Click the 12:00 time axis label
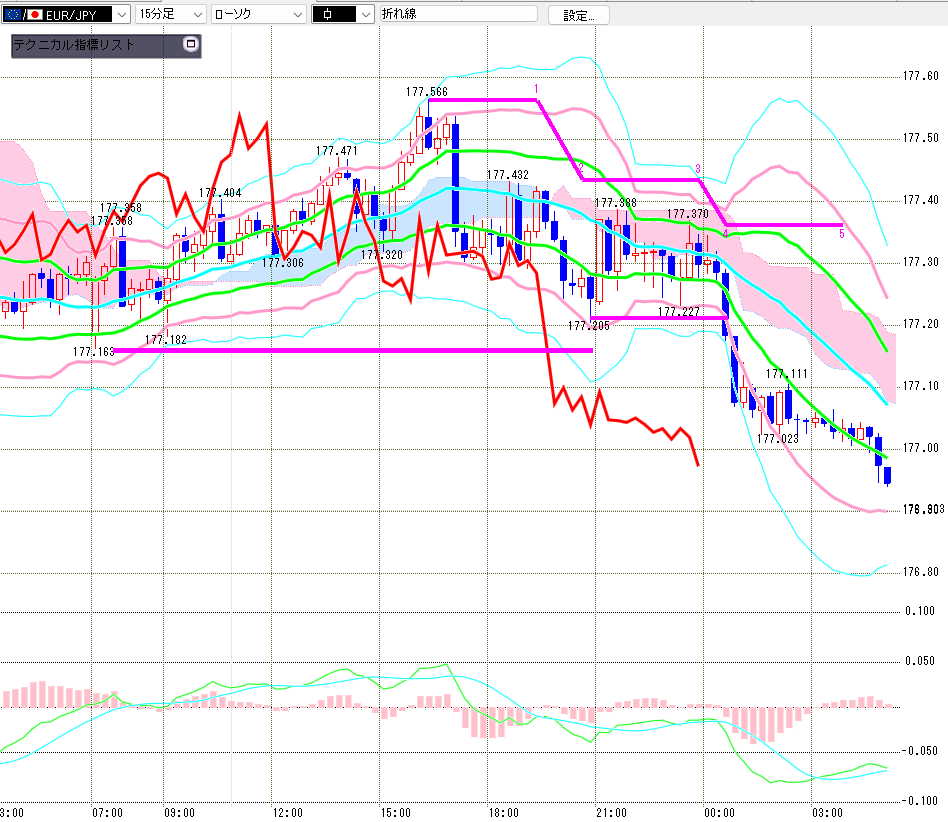948x822 pixels. click(x=288, y=813)
